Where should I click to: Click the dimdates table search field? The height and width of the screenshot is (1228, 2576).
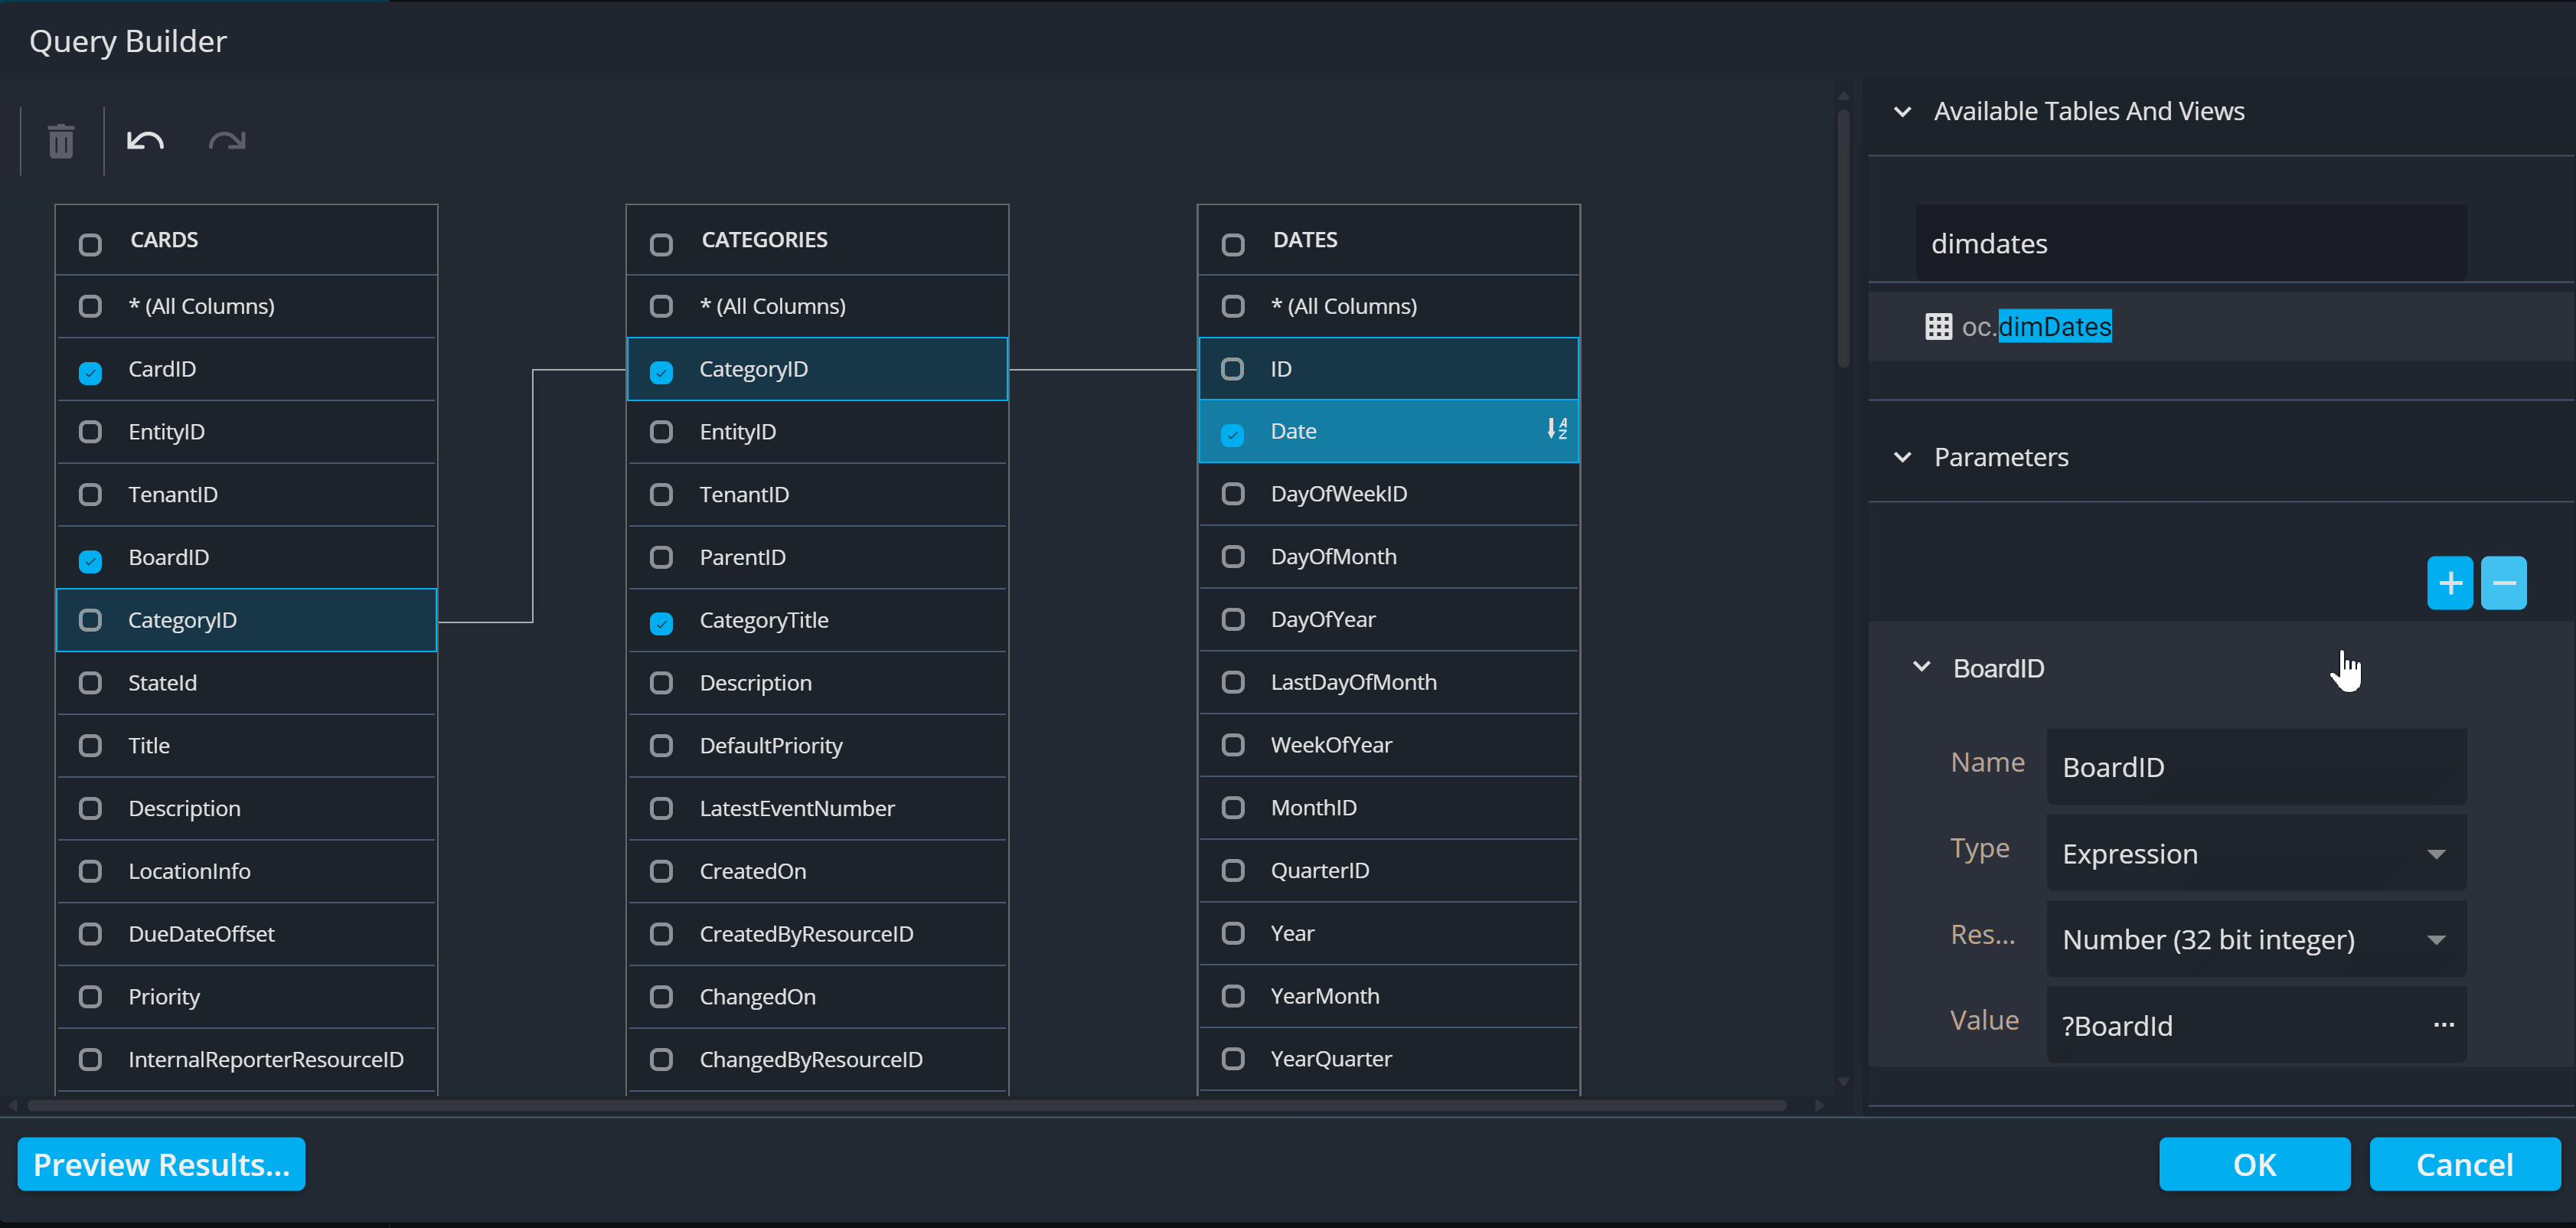2190,243
